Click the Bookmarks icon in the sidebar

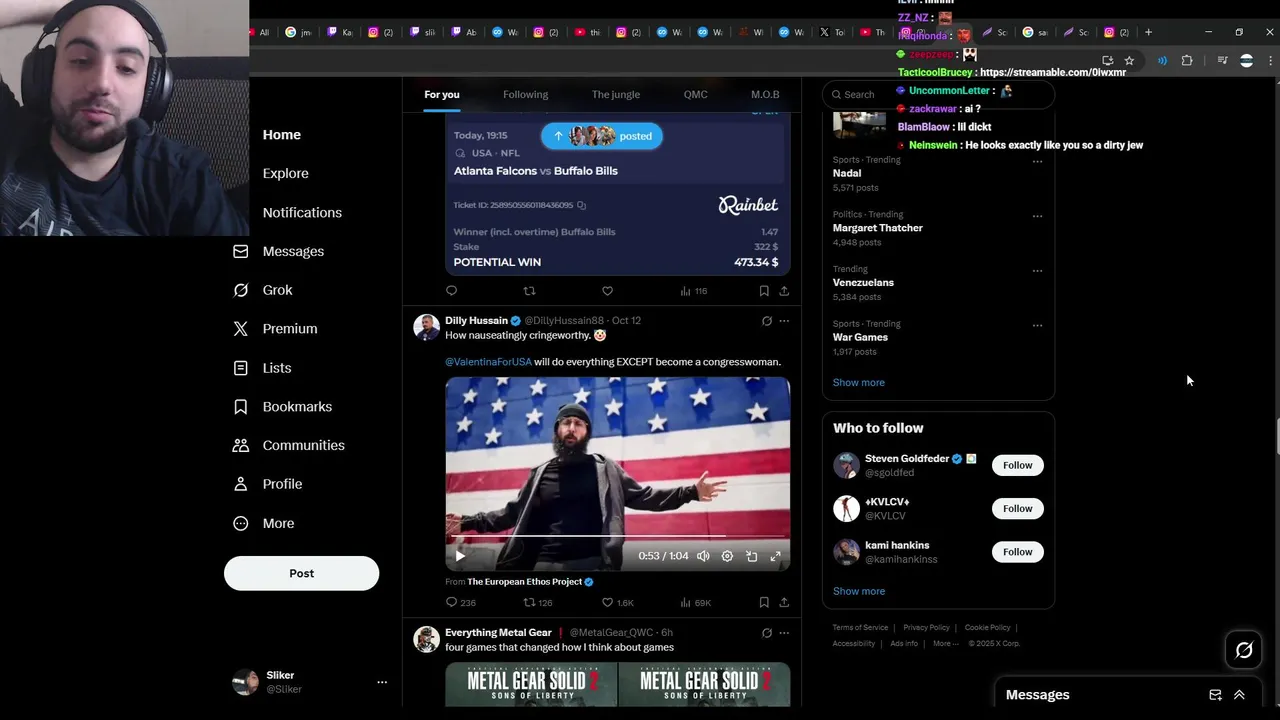tap(240, 407)
